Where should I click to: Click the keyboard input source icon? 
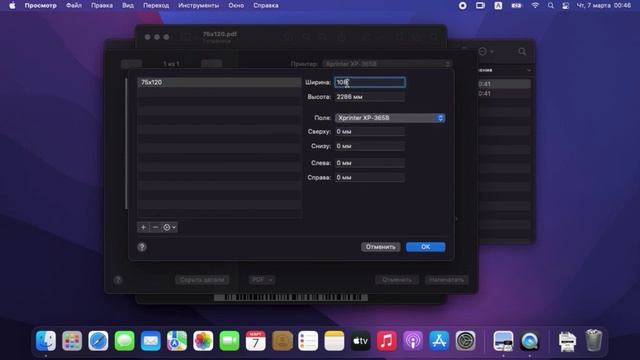(498, 6)
